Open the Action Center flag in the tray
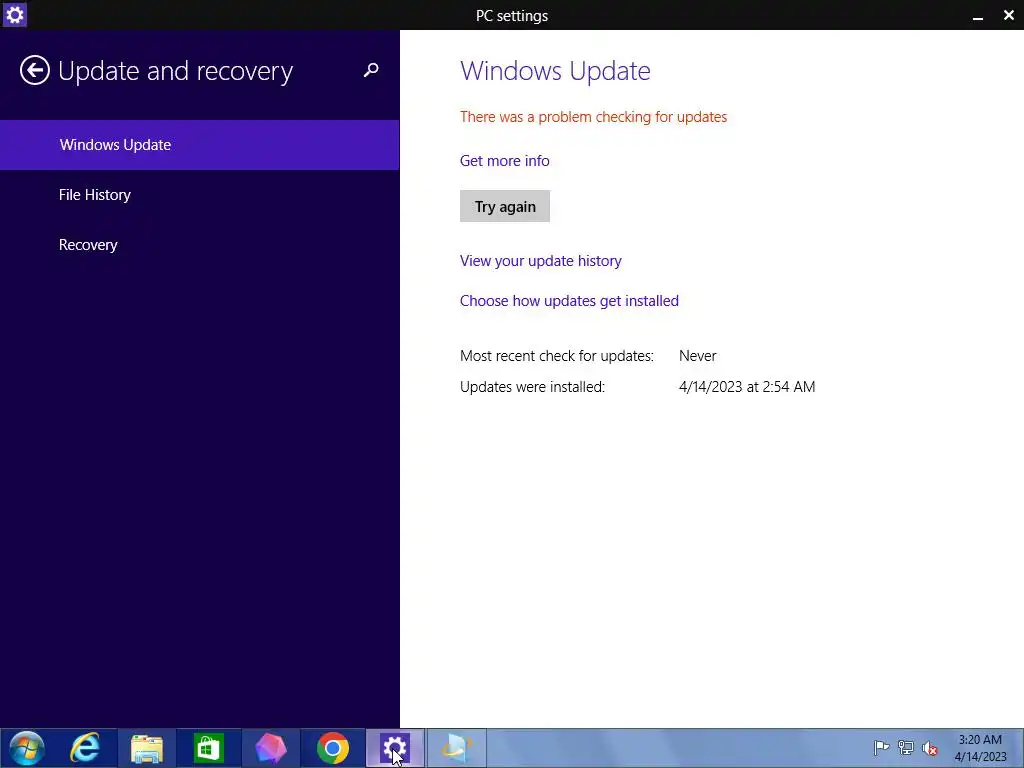This screenshot has height=768, width=1024. click(x=881, y=748)
